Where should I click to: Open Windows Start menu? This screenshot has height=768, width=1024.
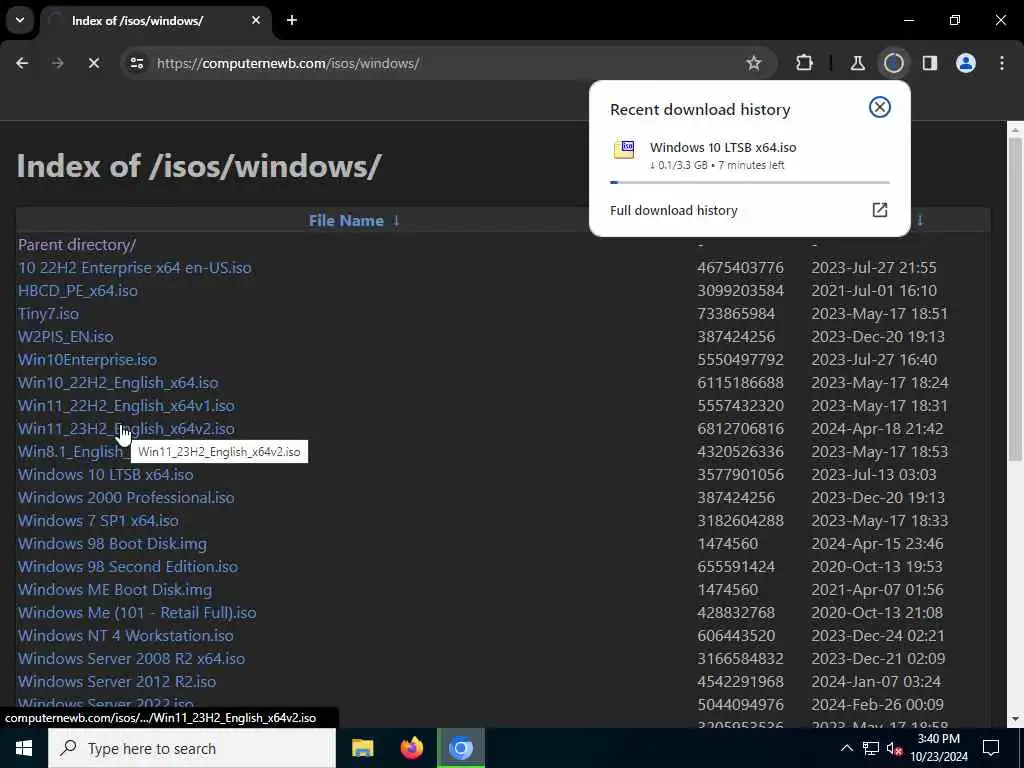[24, 748]
